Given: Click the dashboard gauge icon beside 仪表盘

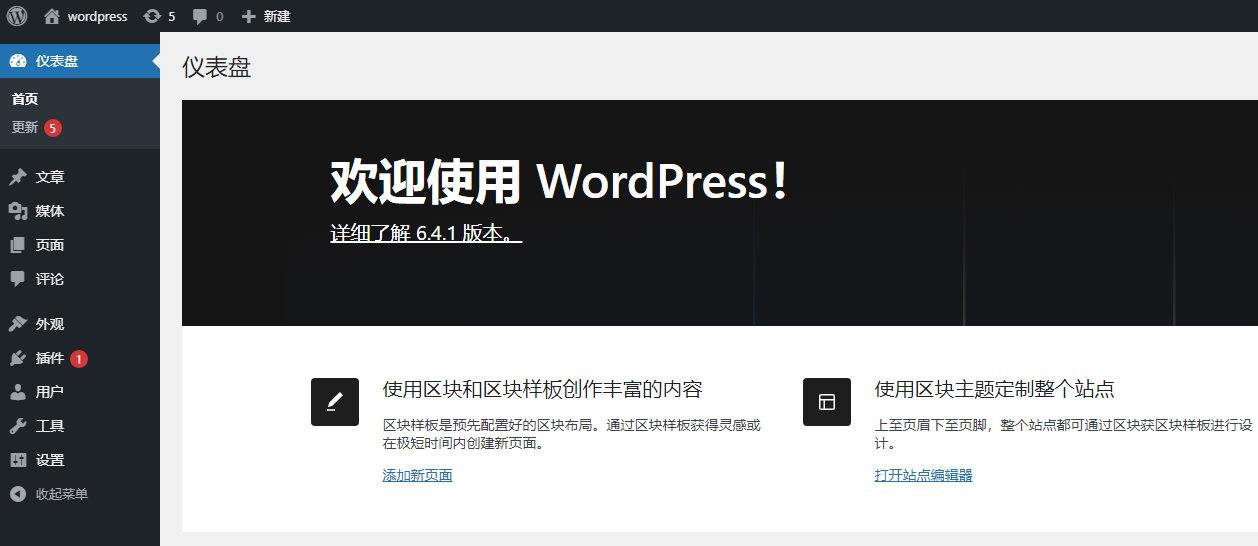Looking at the screenshot, I should point(18,61).
